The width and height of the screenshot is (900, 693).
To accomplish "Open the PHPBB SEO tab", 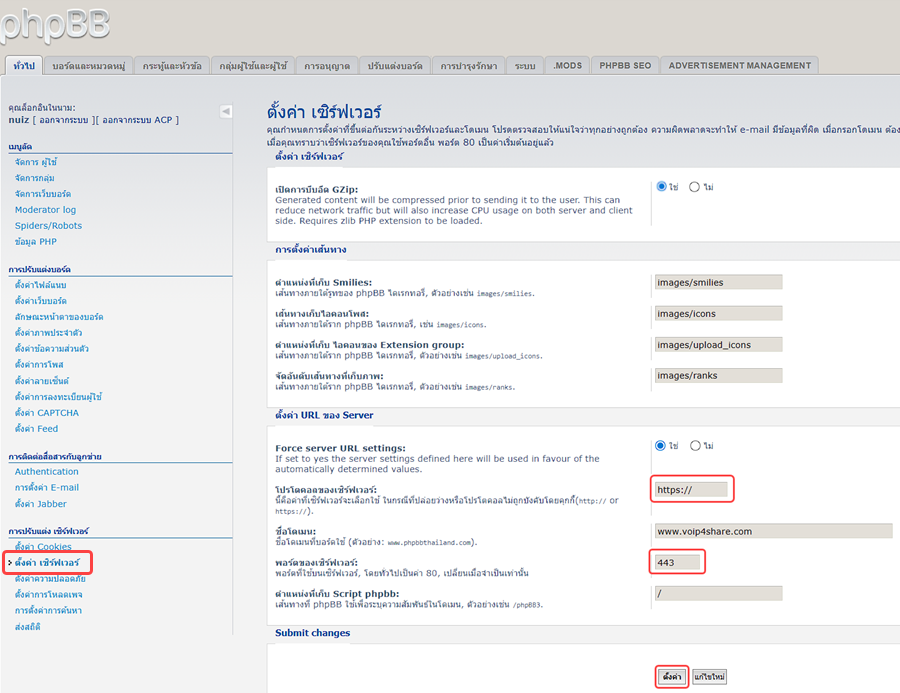I will click(625, 66).
